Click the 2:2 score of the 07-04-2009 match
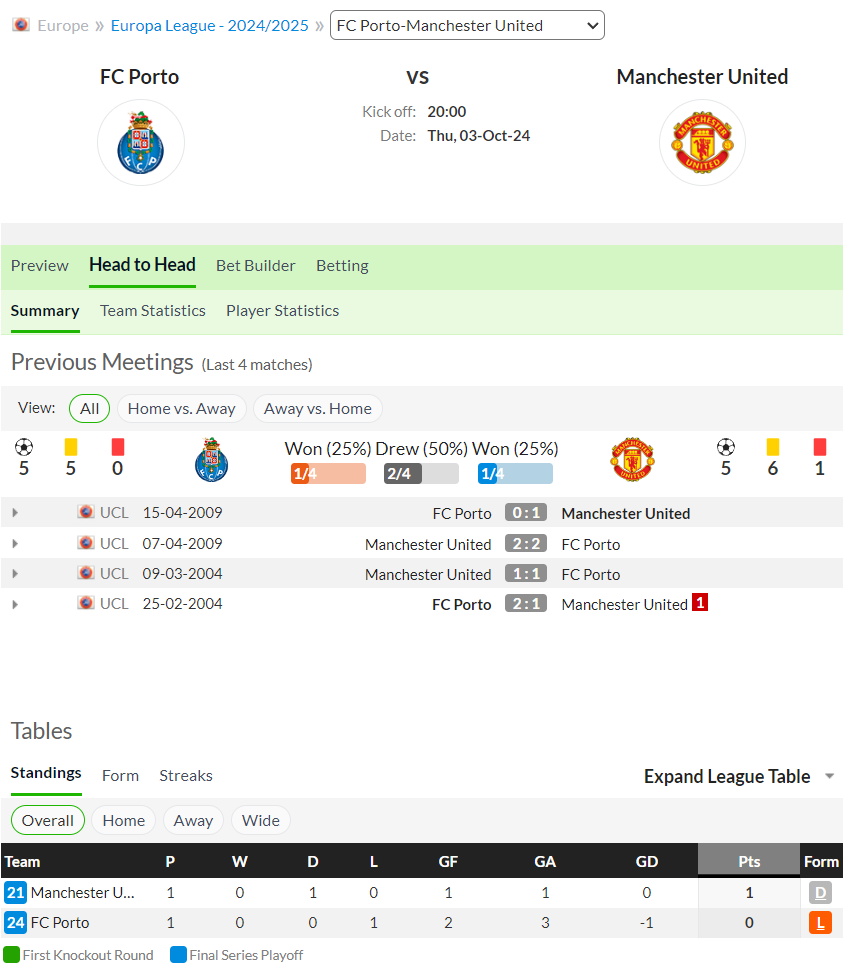This screenshot has width=845, height=972. tap(526, 544)
